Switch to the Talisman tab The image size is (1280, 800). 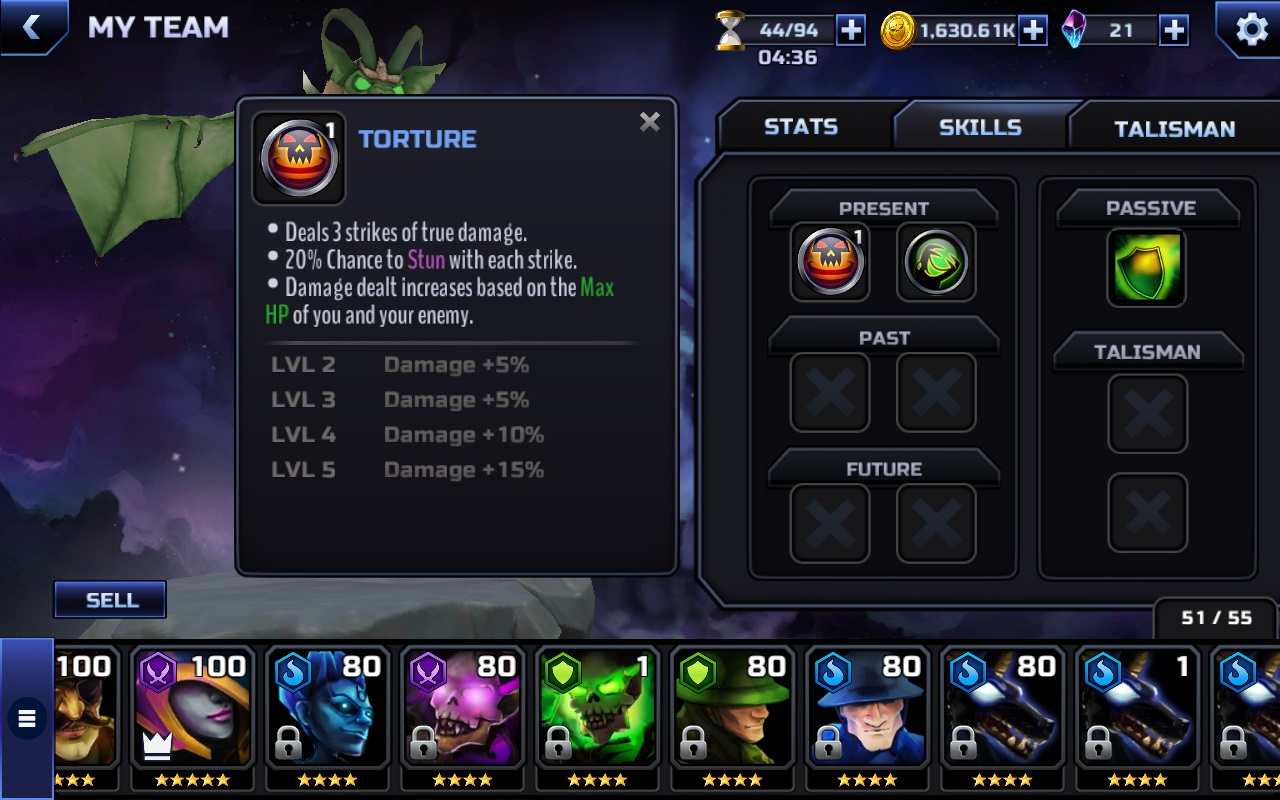pyautogui.click(x=1174, y=128)
